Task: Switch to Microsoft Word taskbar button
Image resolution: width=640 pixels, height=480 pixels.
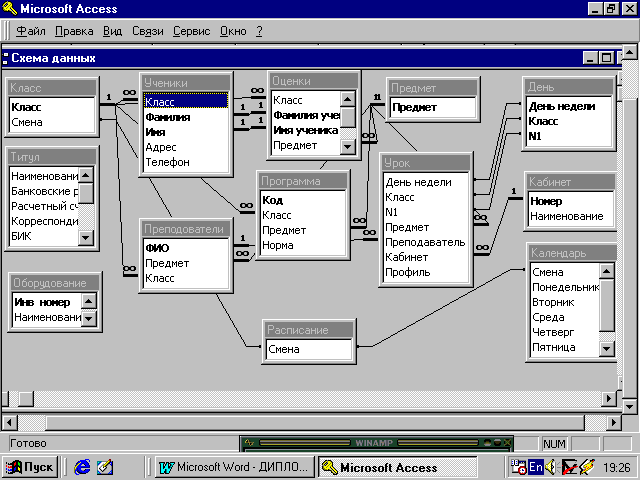Action: [234, 467]
